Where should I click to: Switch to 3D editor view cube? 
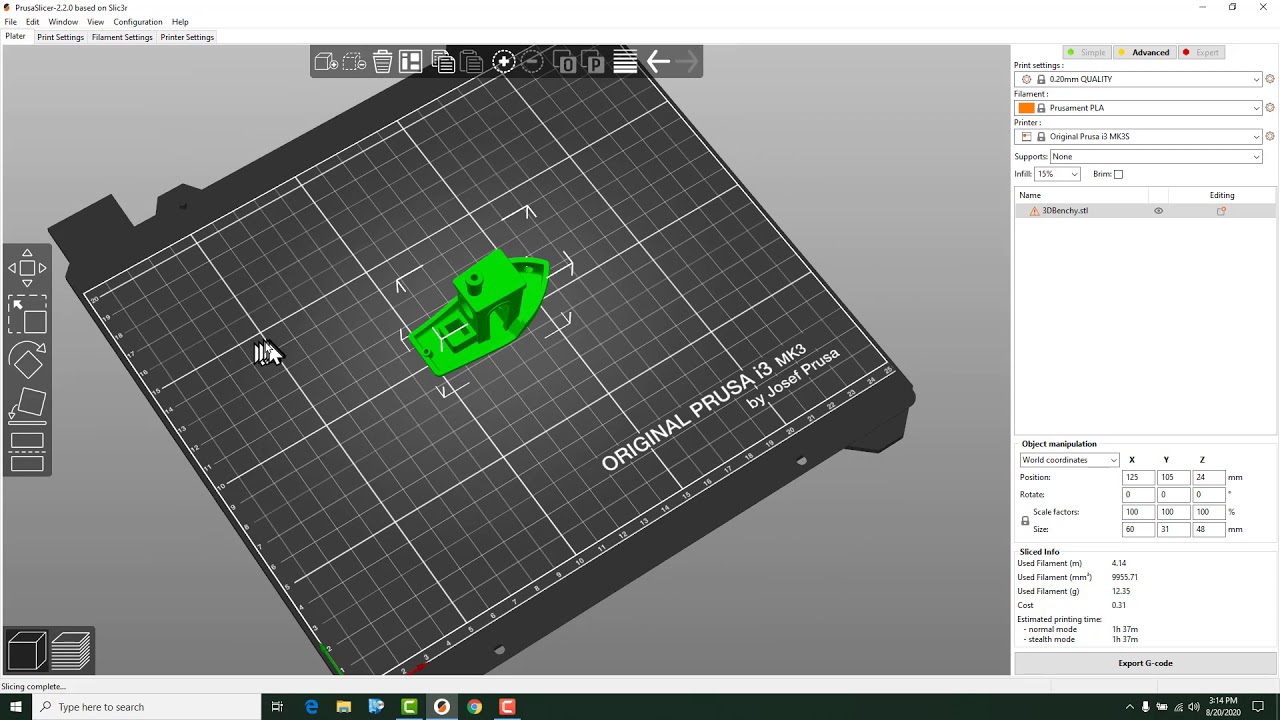pyautogui.click(x=26, y=651)
